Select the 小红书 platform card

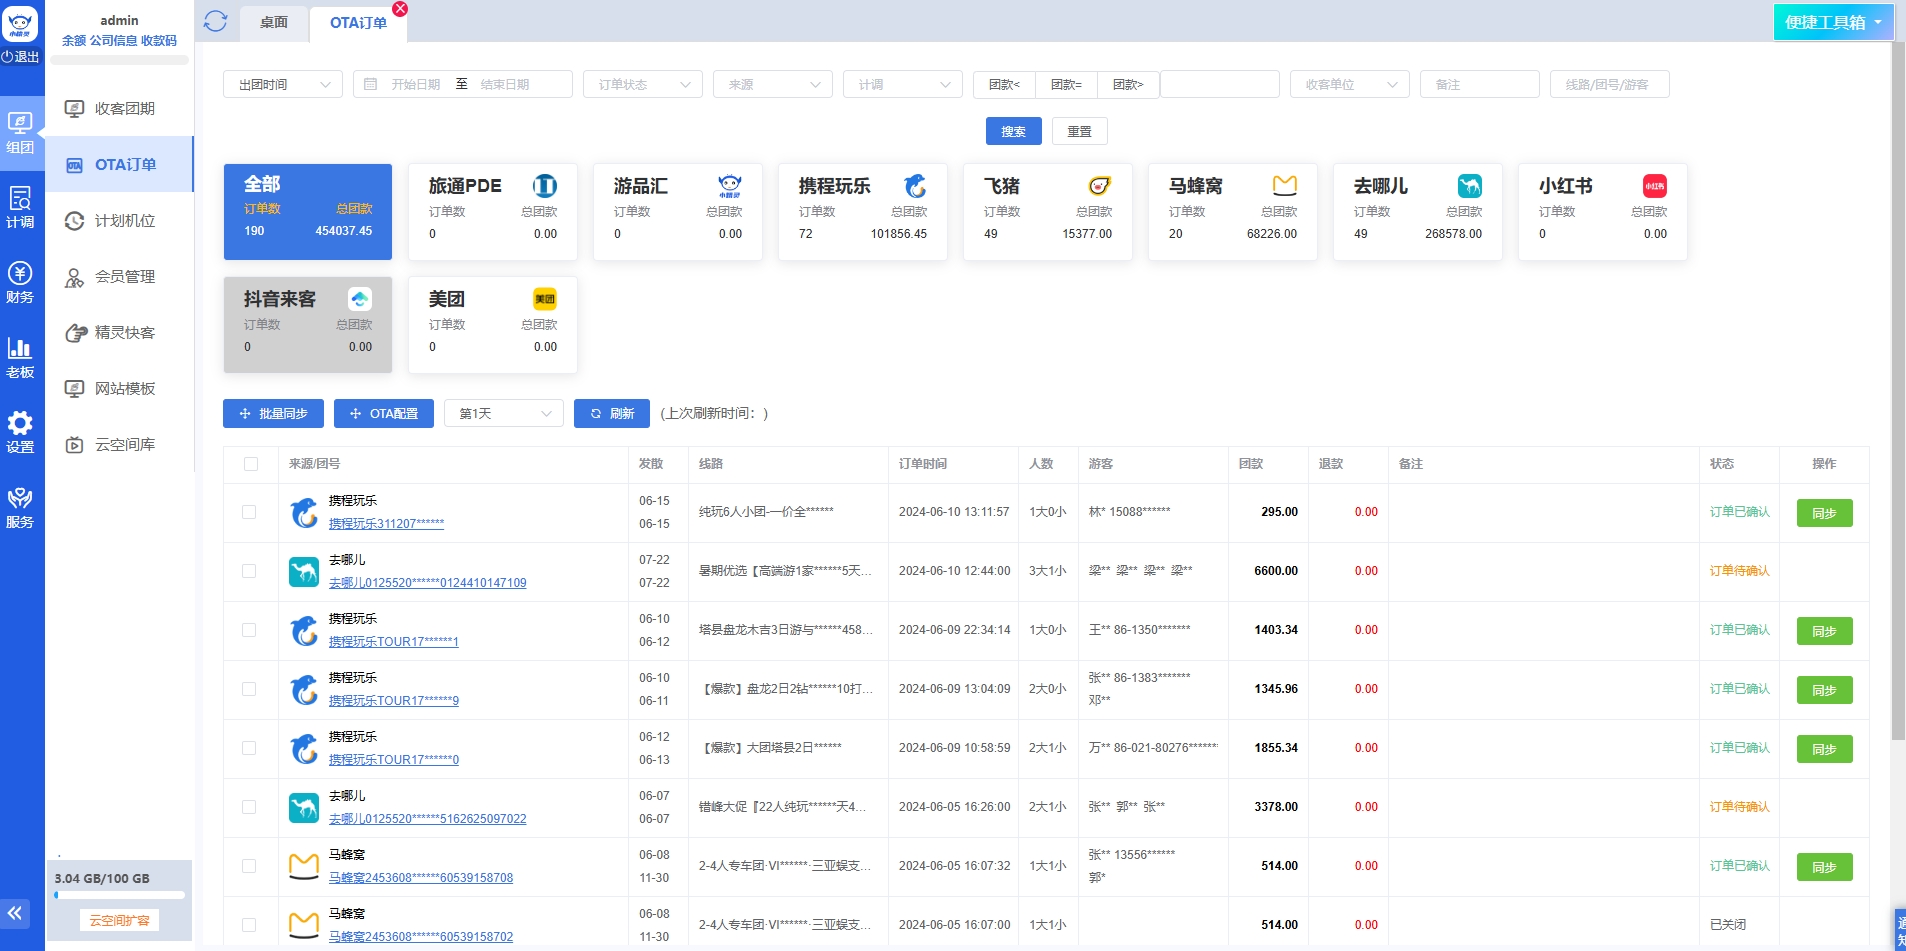coord(1603,212)
